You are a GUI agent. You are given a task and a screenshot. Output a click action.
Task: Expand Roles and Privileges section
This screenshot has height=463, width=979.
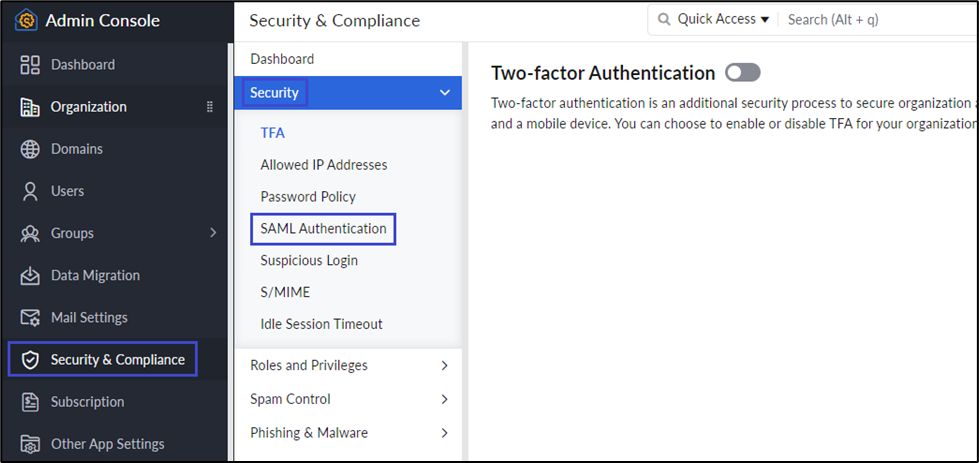[x=445, y=366]
